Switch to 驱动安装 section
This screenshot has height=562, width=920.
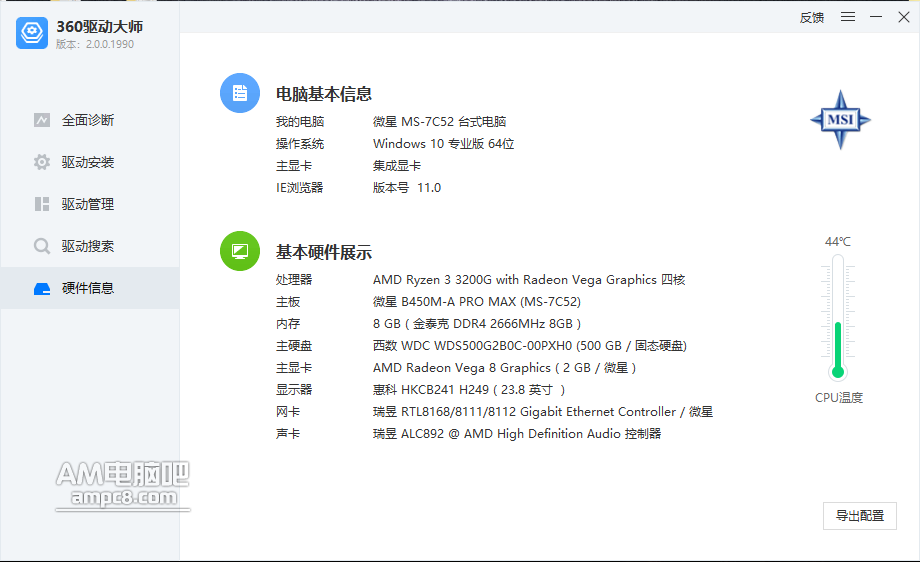90,162
